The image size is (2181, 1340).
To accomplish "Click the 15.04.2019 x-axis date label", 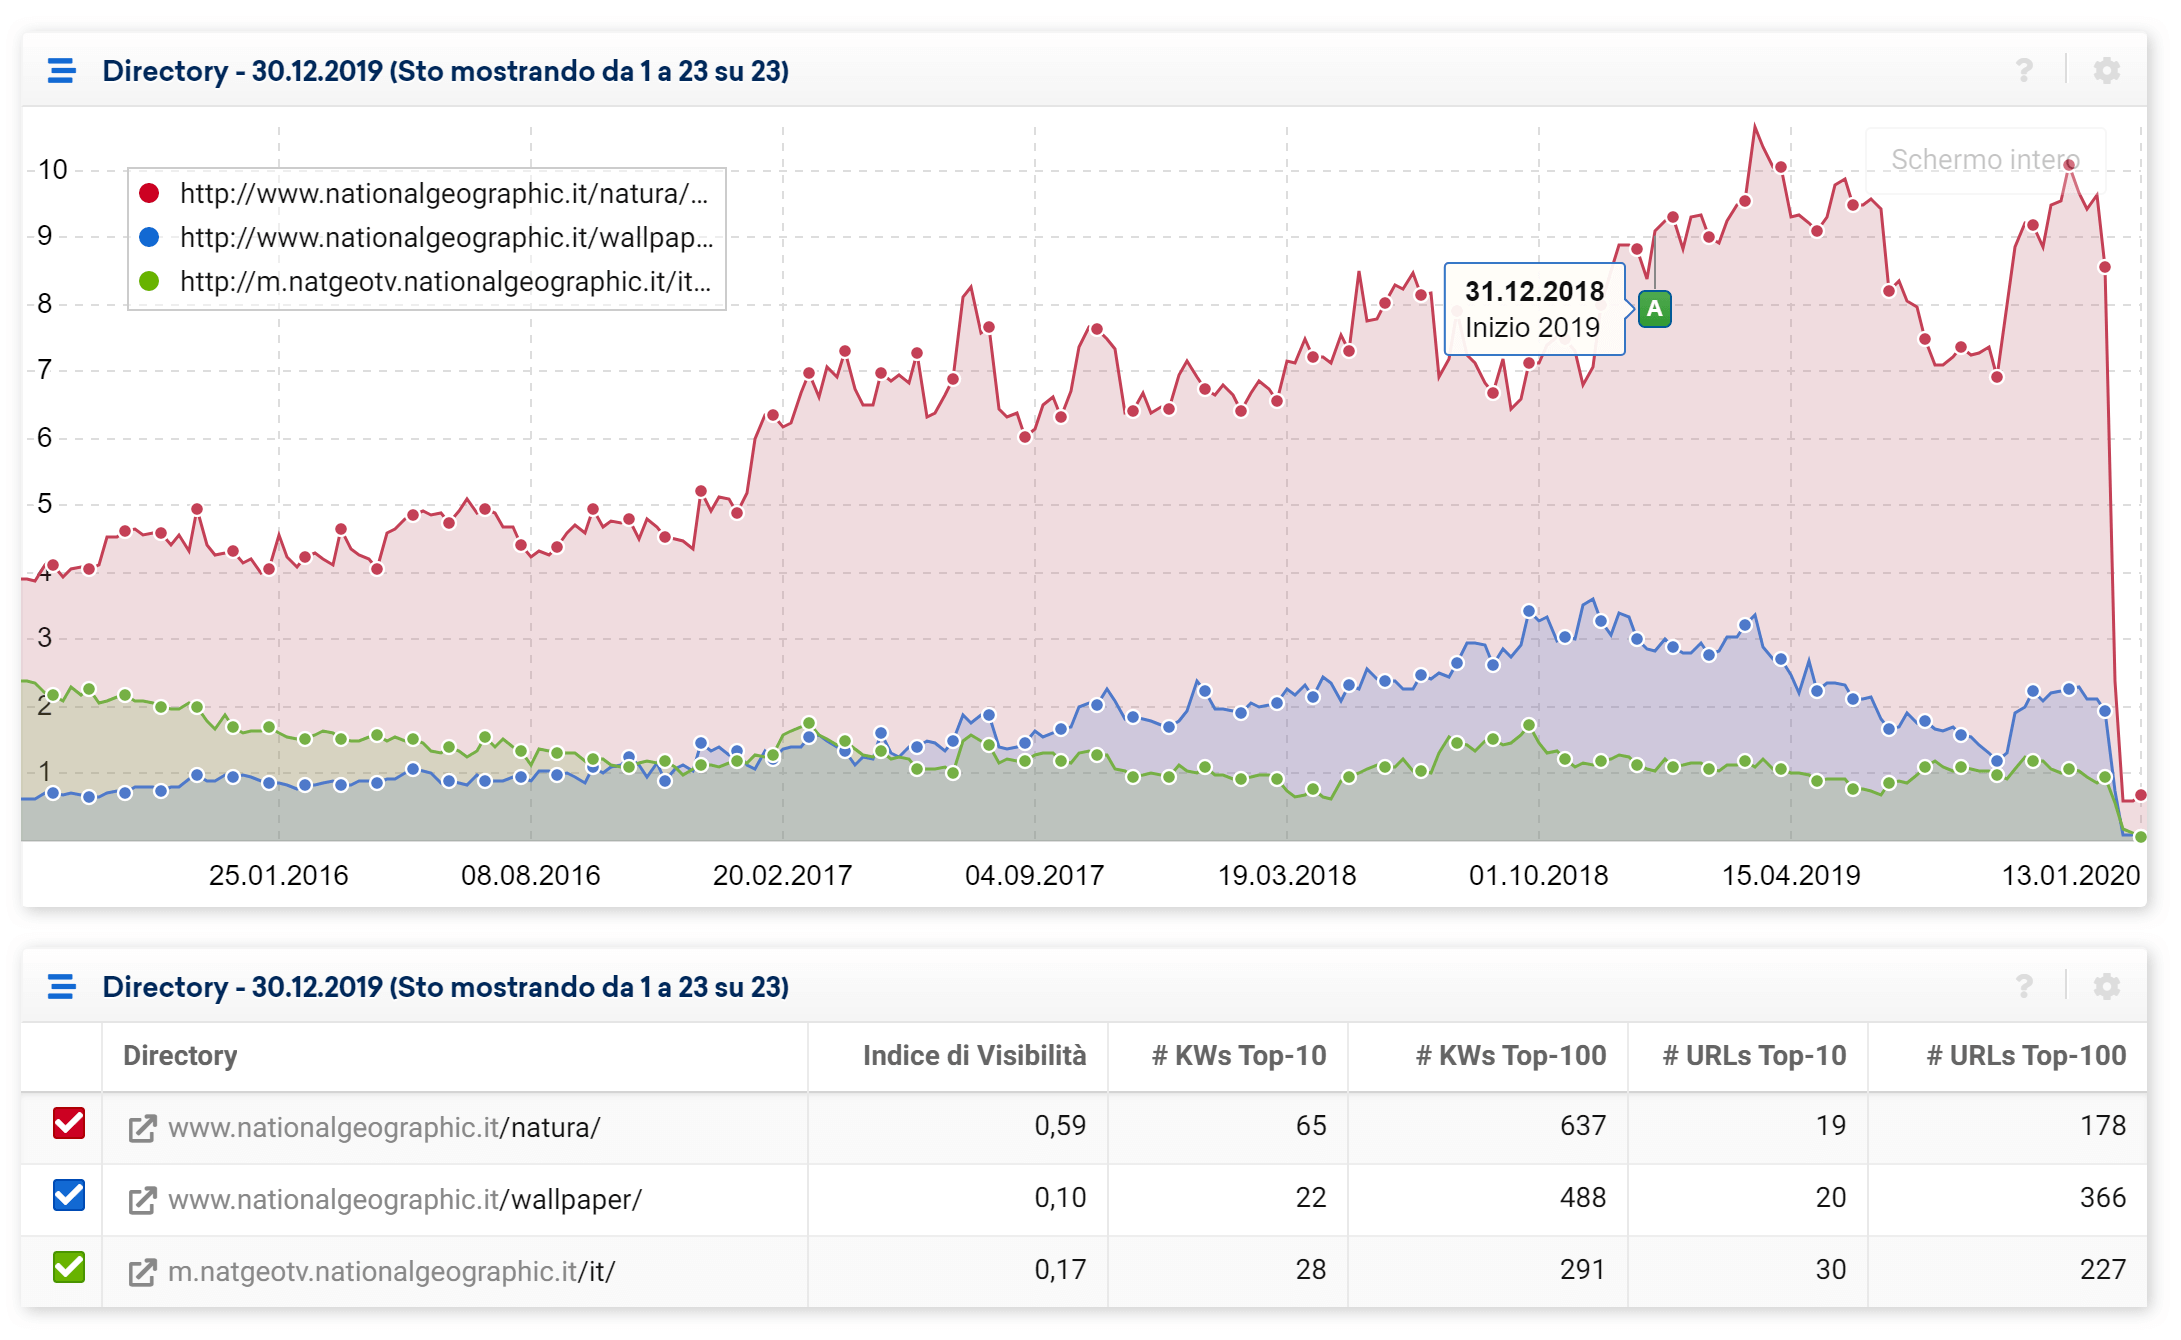I will tap(1791, 876).
